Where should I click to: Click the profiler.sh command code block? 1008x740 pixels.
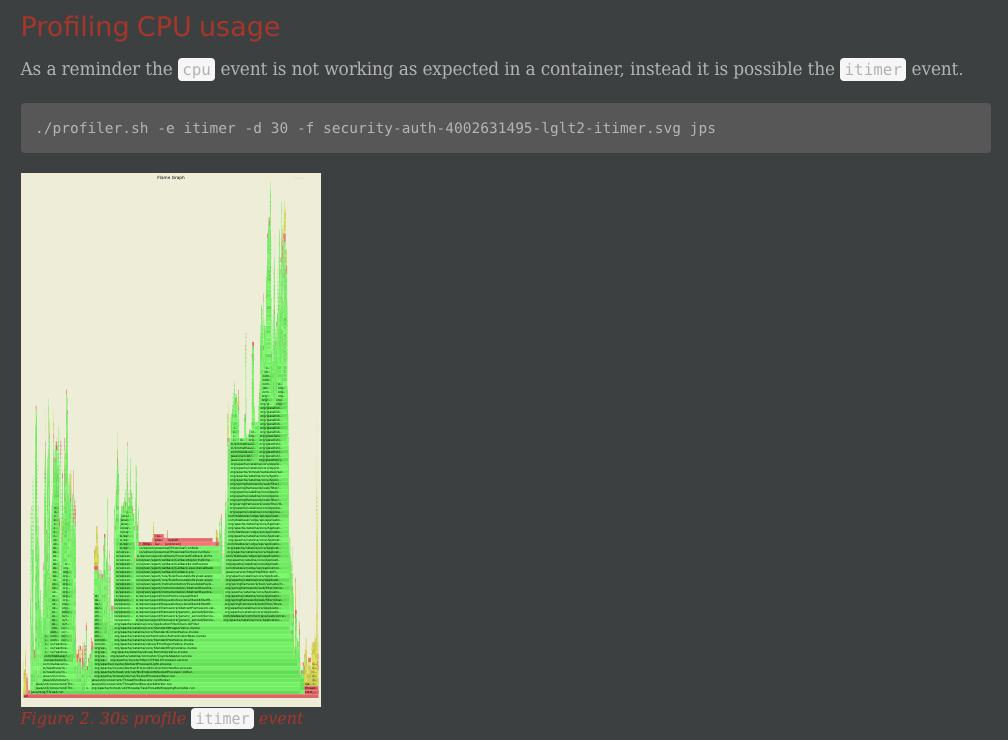pos(505,128)
